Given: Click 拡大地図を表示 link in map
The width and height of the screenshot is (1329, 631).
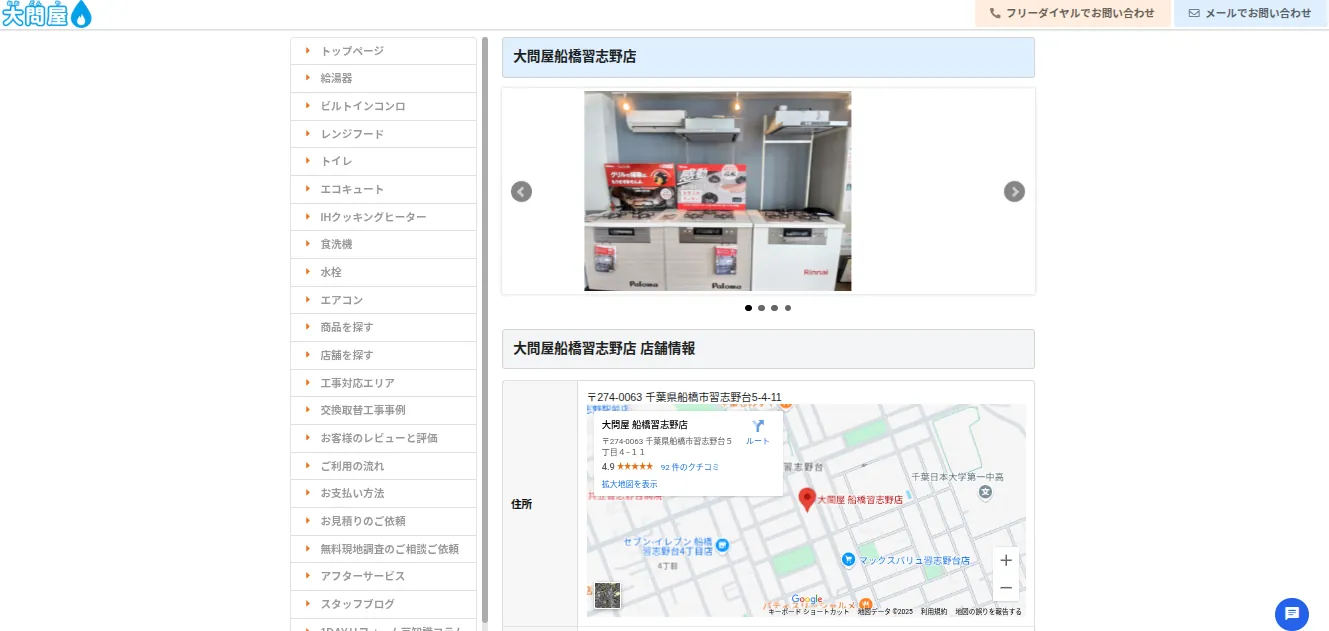Looking at the screenshot, I should point(629,484).
